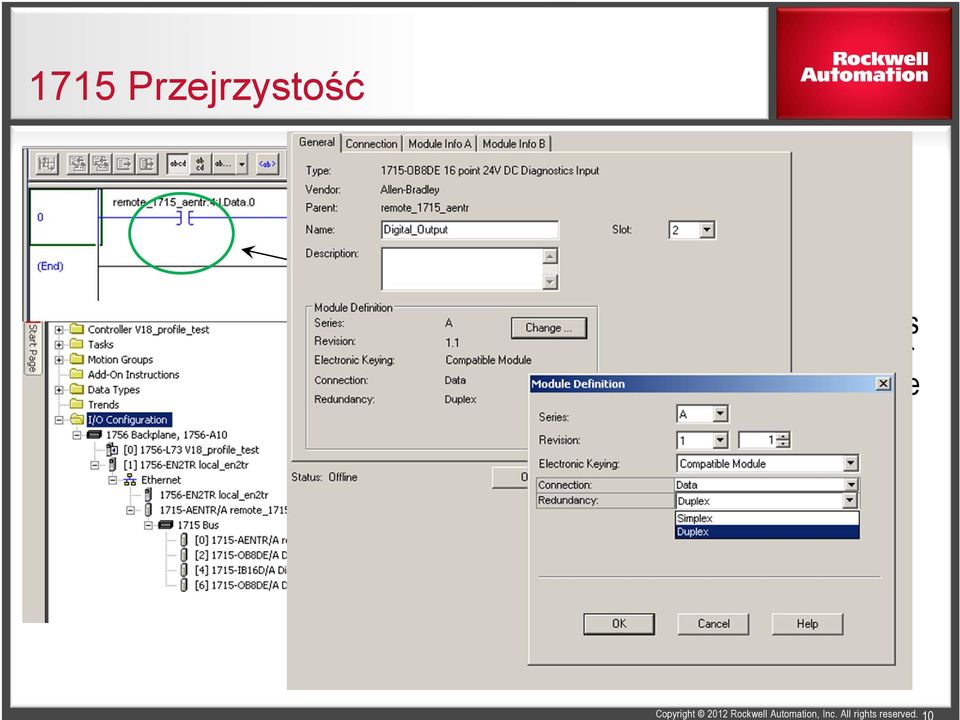
Task: Click inside the Description text box
Action: [462, 268]
